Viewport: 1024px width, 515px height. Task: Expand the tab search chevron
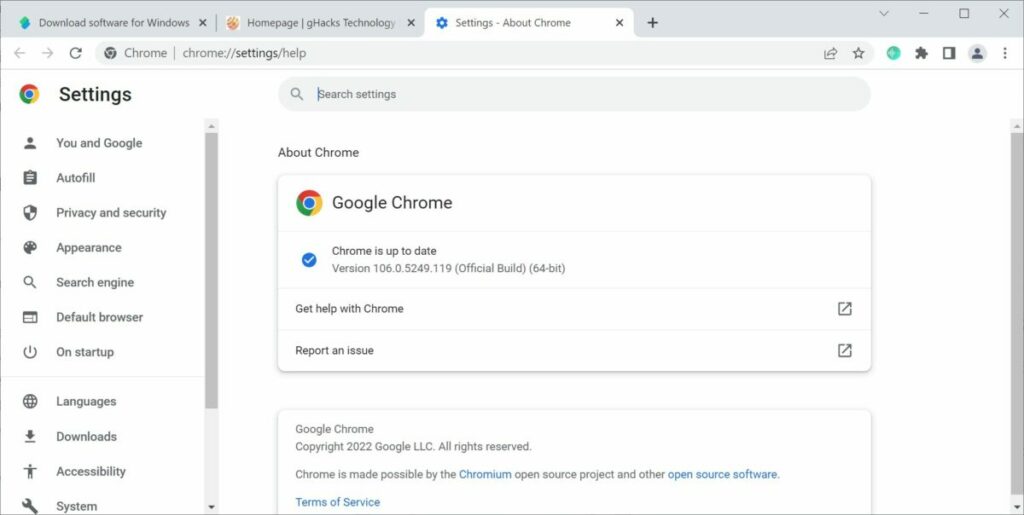click(x=884, y=14)
